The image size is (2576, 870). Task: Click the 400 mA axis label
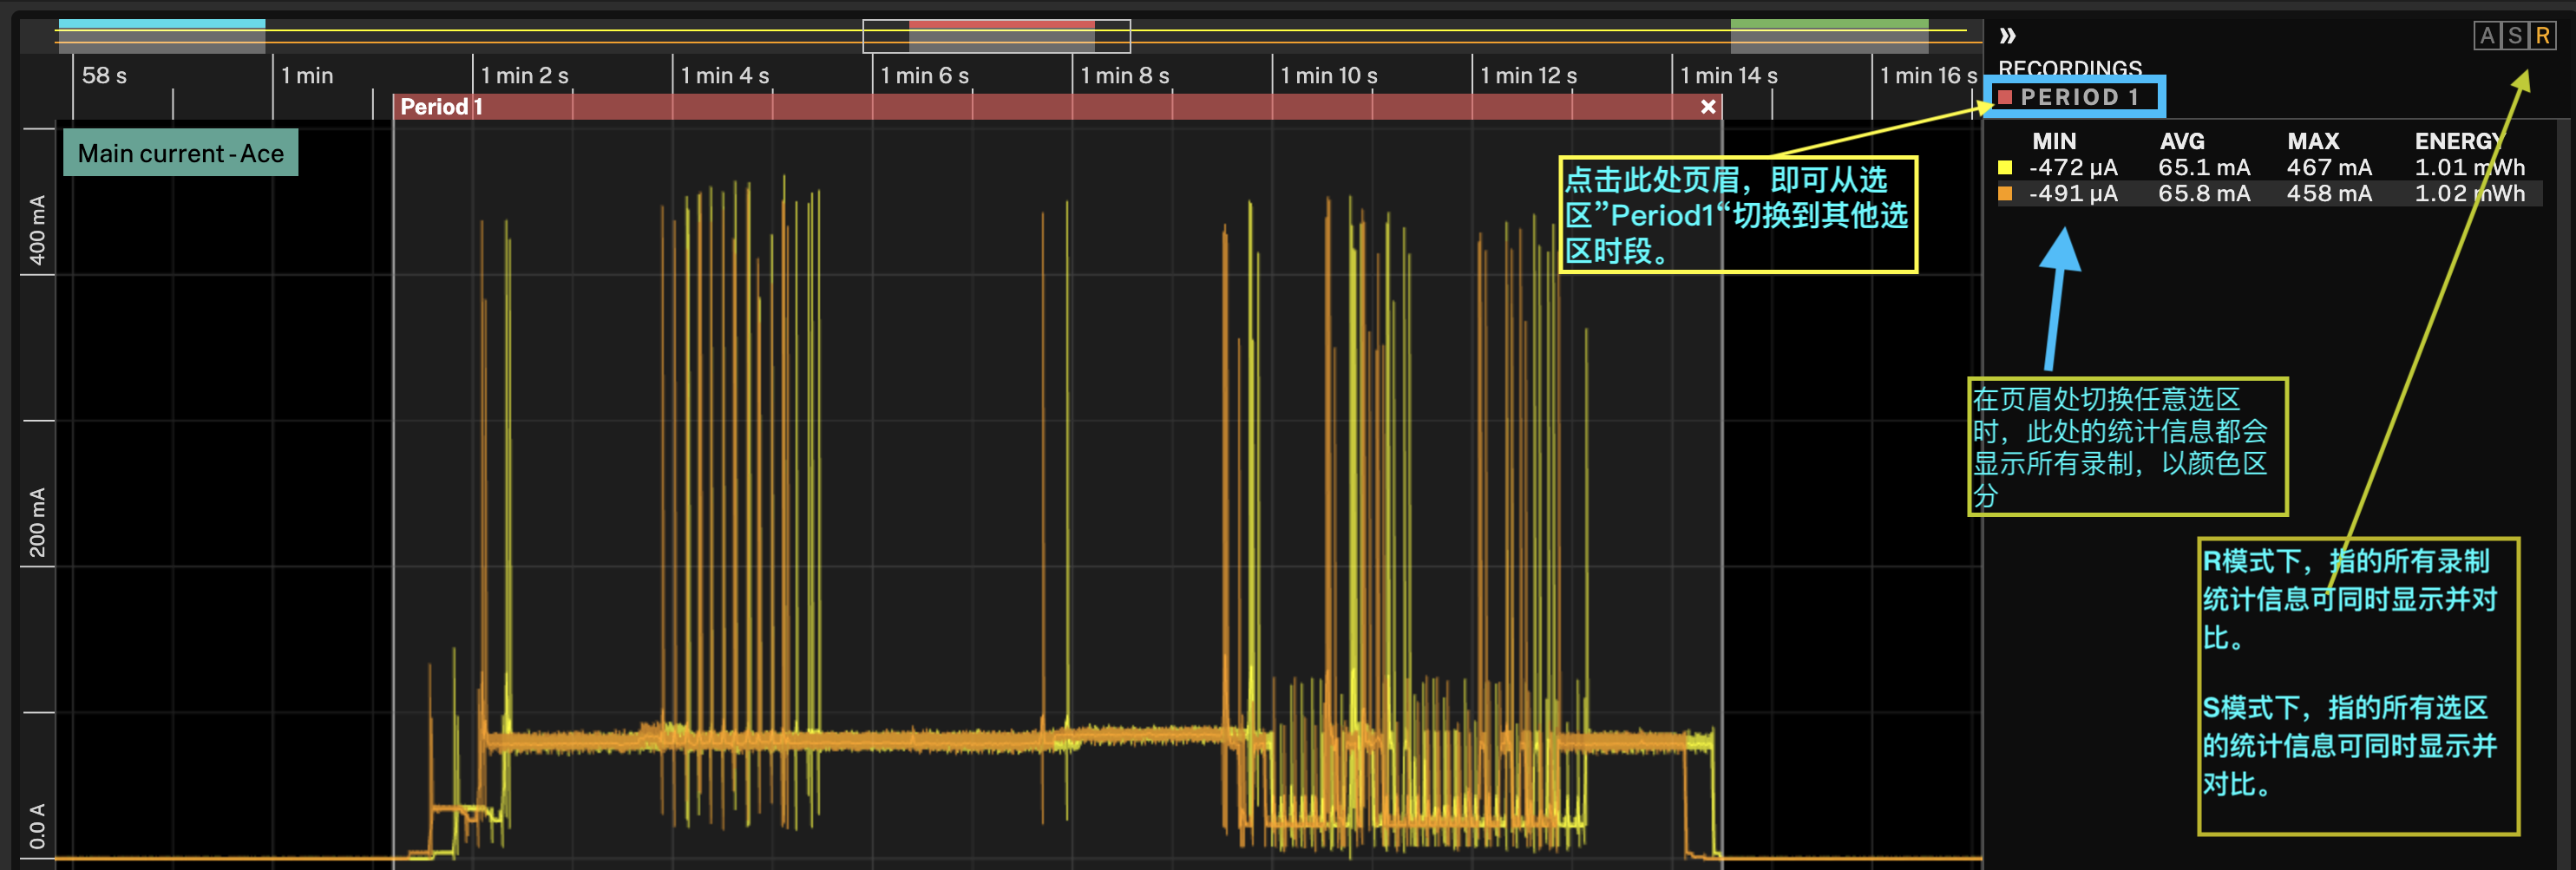pyautogui.click(x=37, y=230)
